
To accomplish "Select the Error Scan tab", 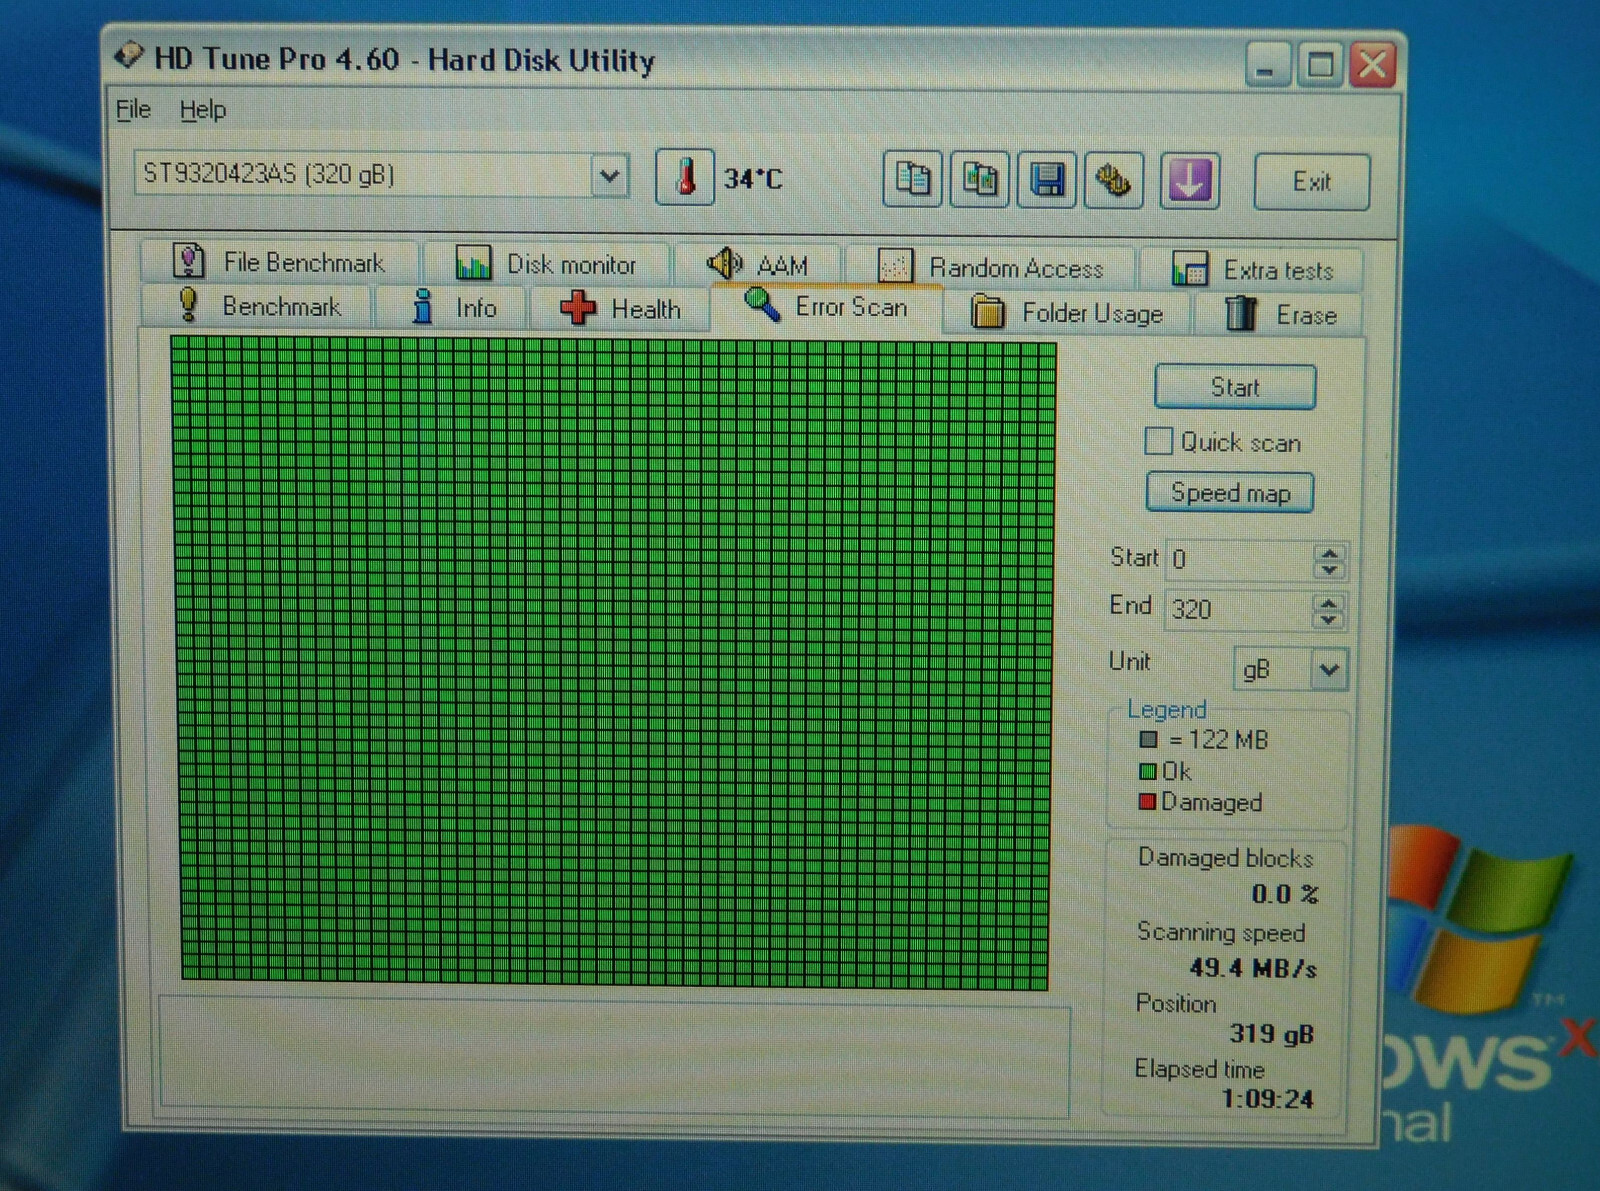I will pos(827,307).
